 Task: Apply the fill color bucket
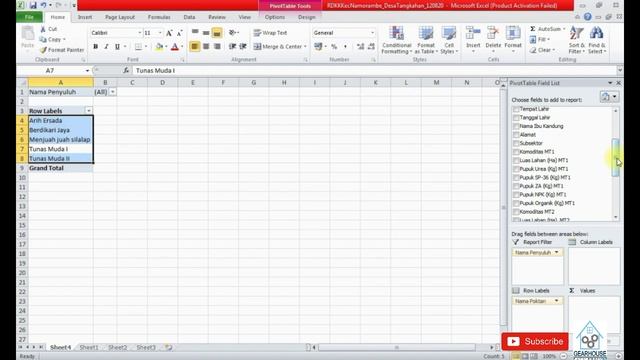click(x=160, y=47)
